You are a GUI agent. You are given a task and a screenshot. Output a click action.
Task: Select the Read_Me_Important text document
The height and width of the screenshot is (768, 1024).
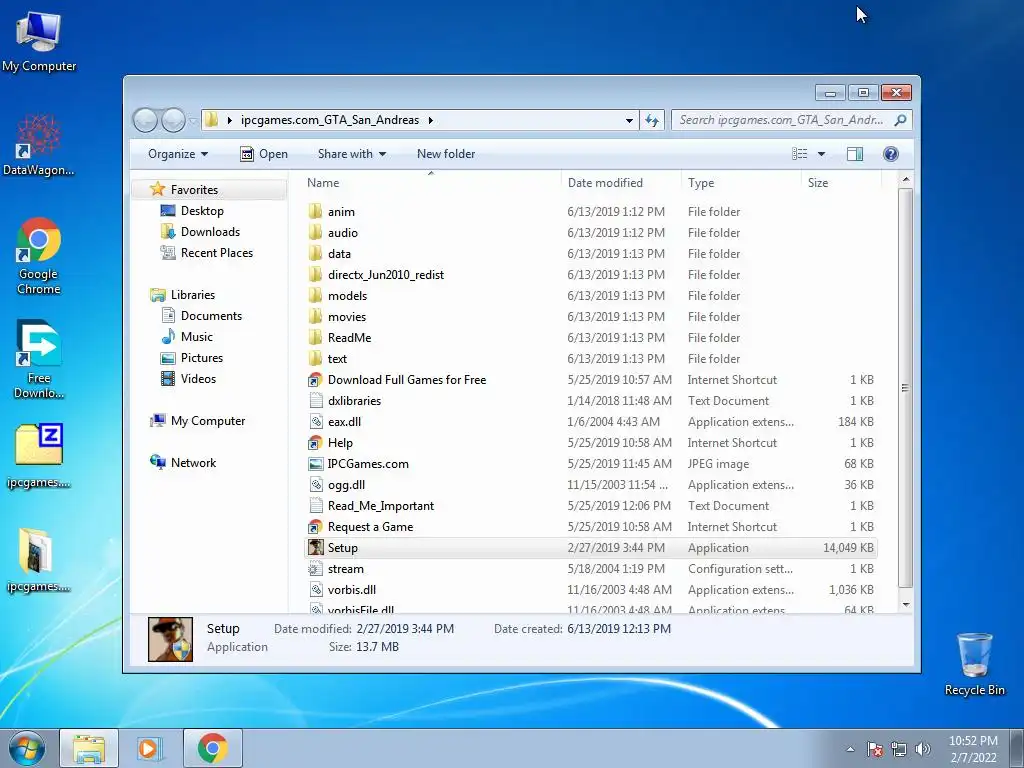click(x=590, y=505)
